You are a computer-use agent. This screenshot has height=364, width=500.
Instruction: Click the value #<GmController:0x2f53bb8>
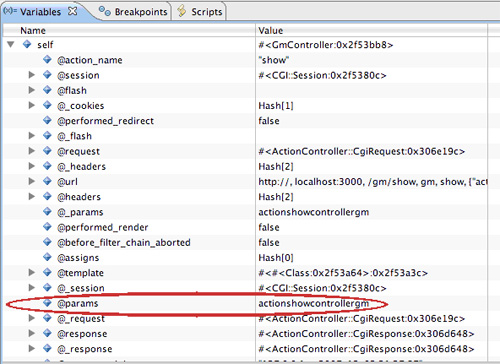[x=326, y=45]
